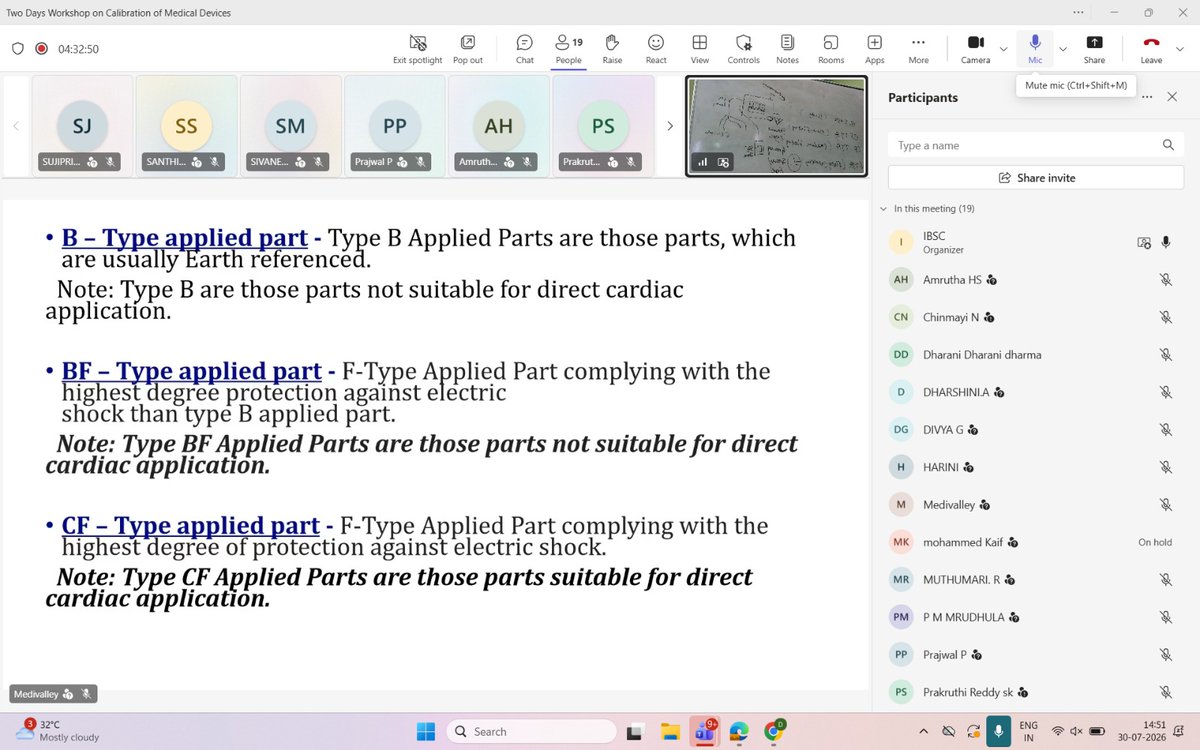
Task: Type a name search field
Action: pos(1035,145)
